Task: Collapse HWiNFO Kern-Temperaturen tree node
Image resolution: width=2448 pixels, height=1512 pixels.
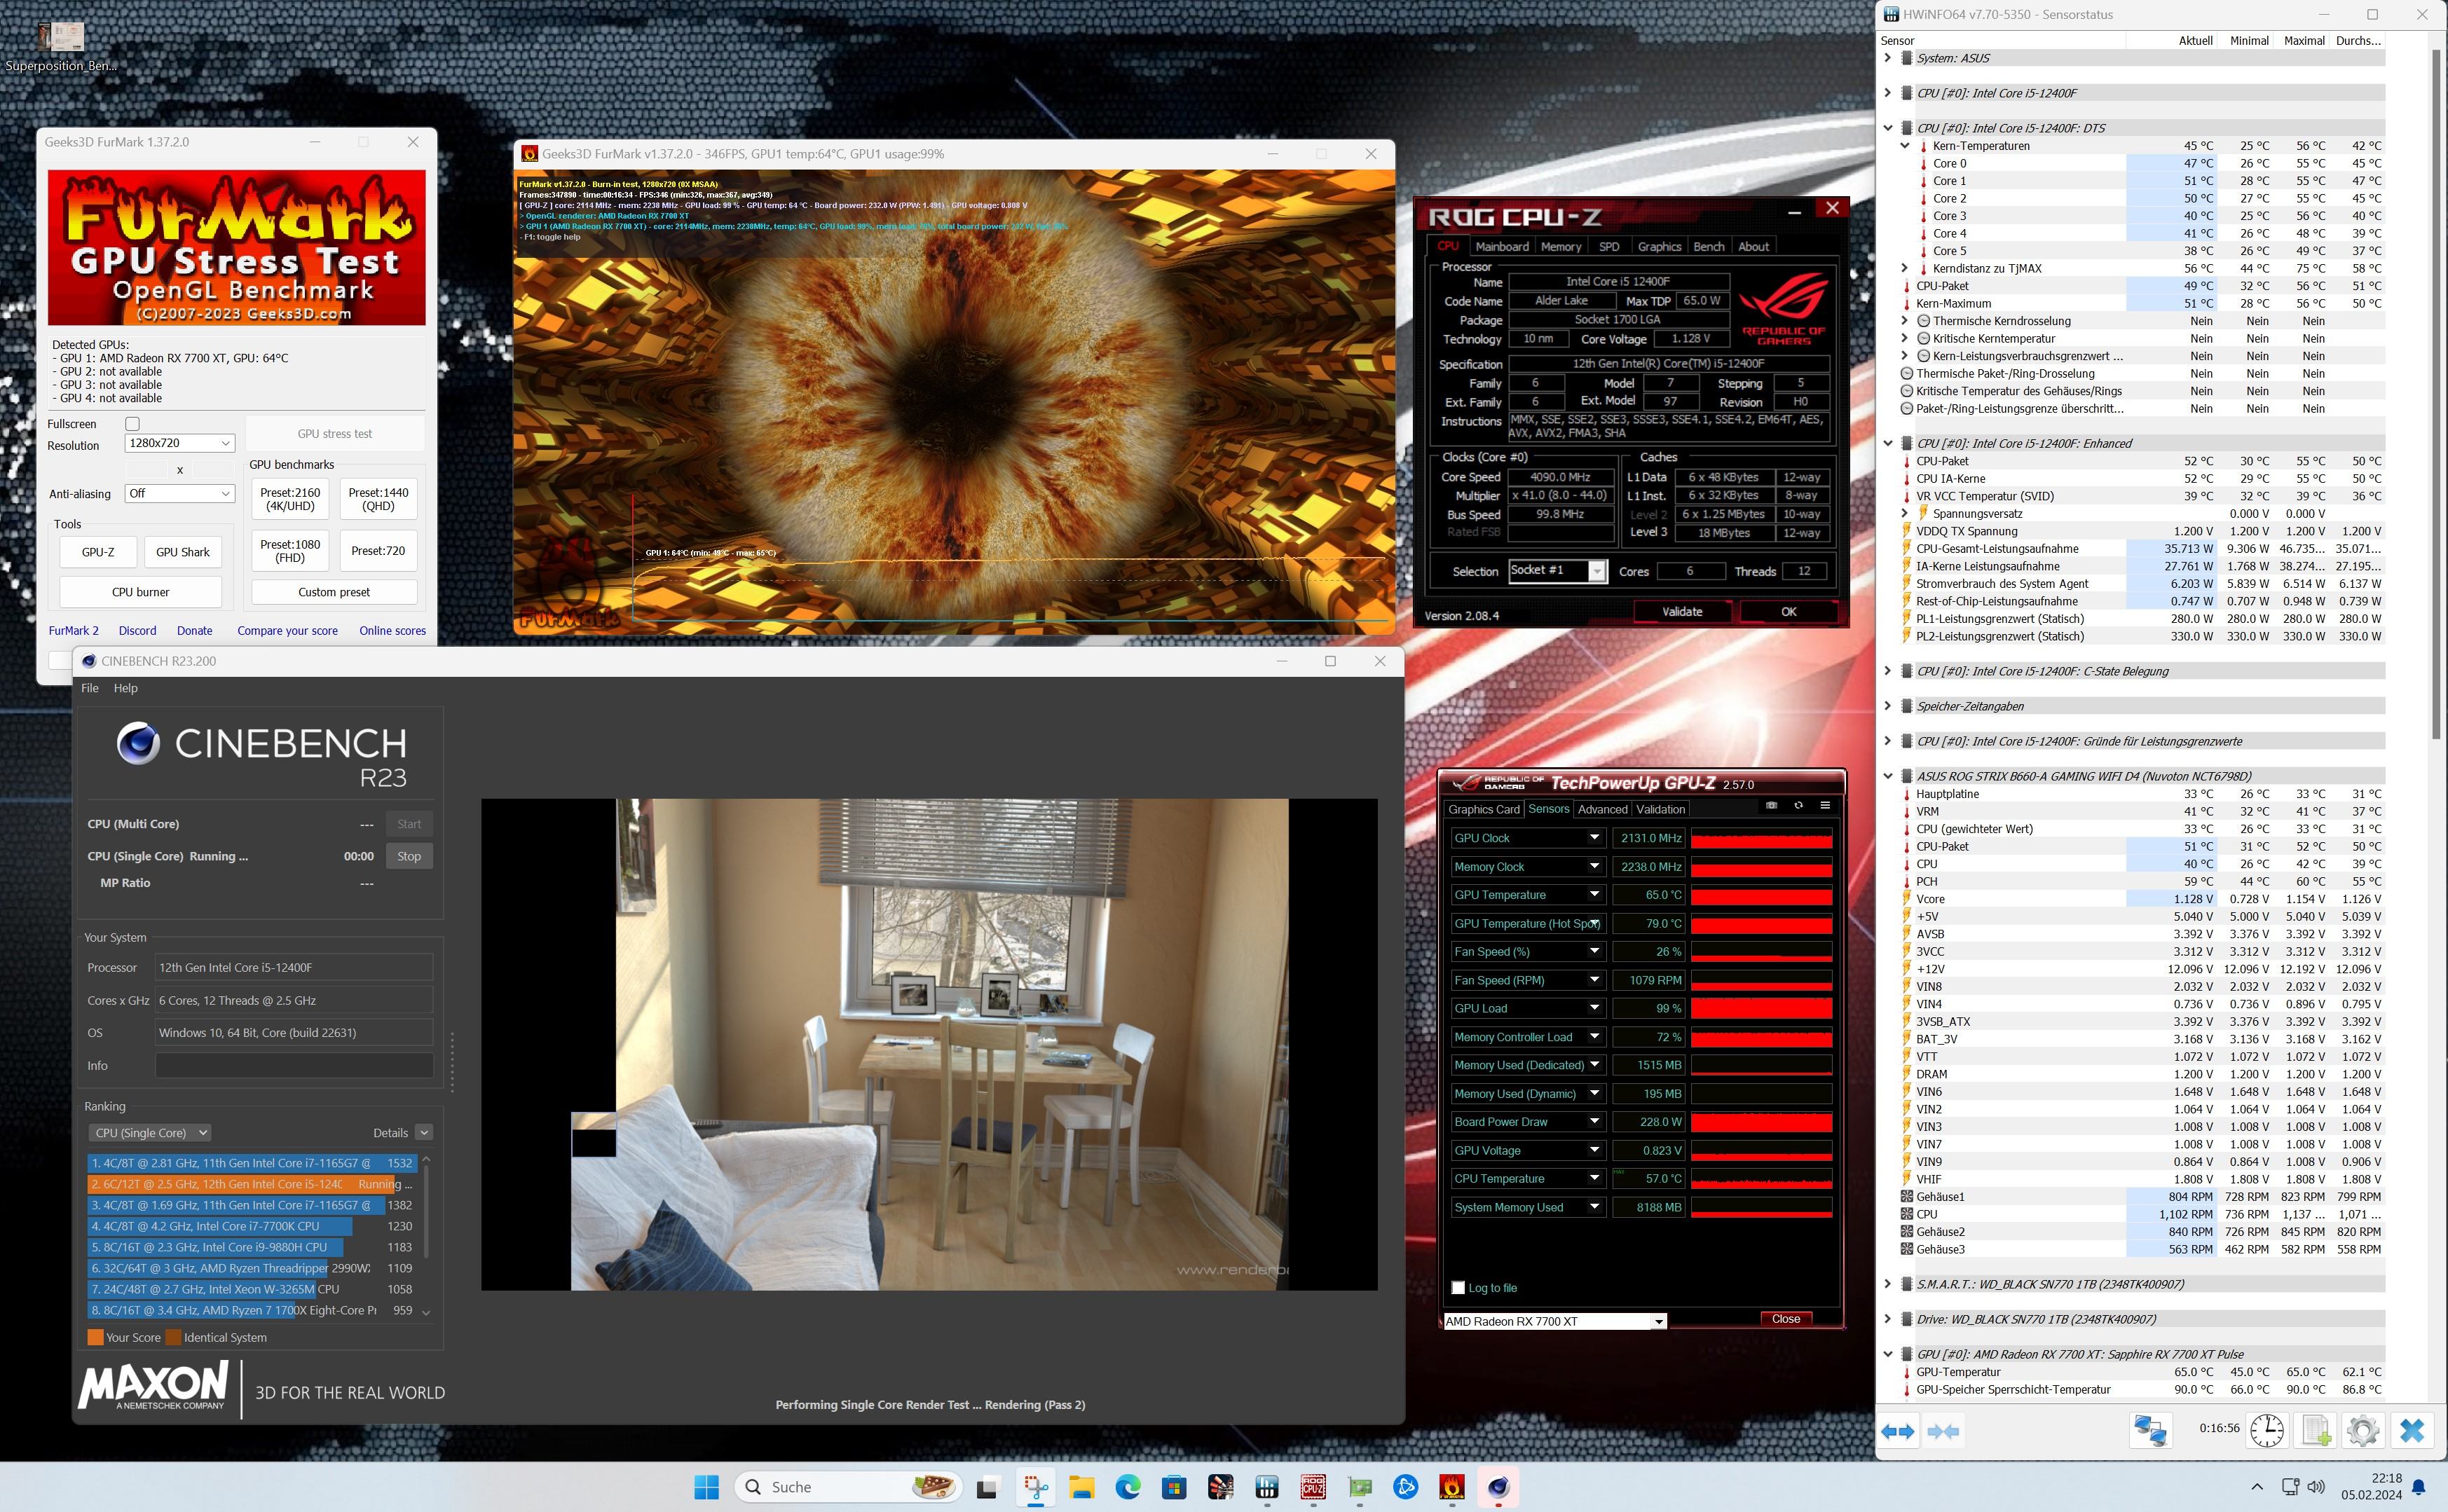Action: point(1905,146)
